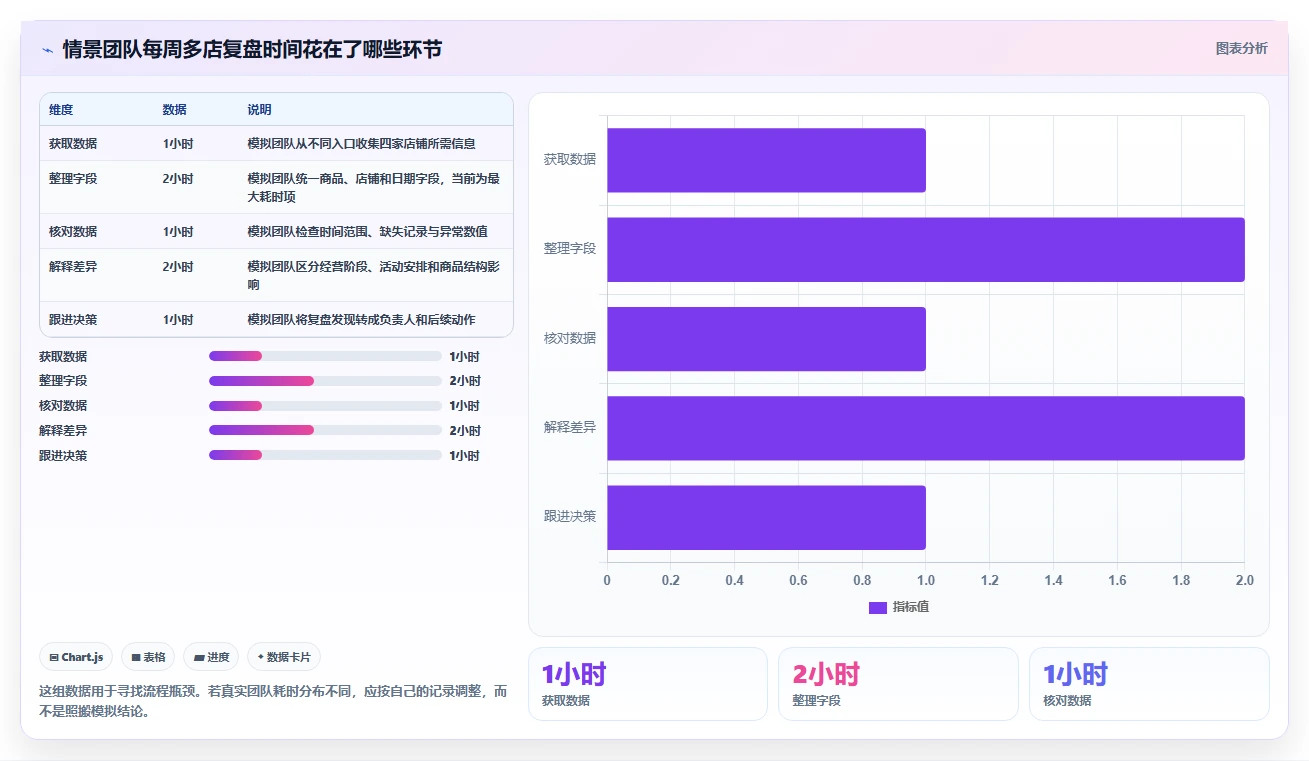Click the description starting 模拟团队统一商品

(x=374, y=188)
